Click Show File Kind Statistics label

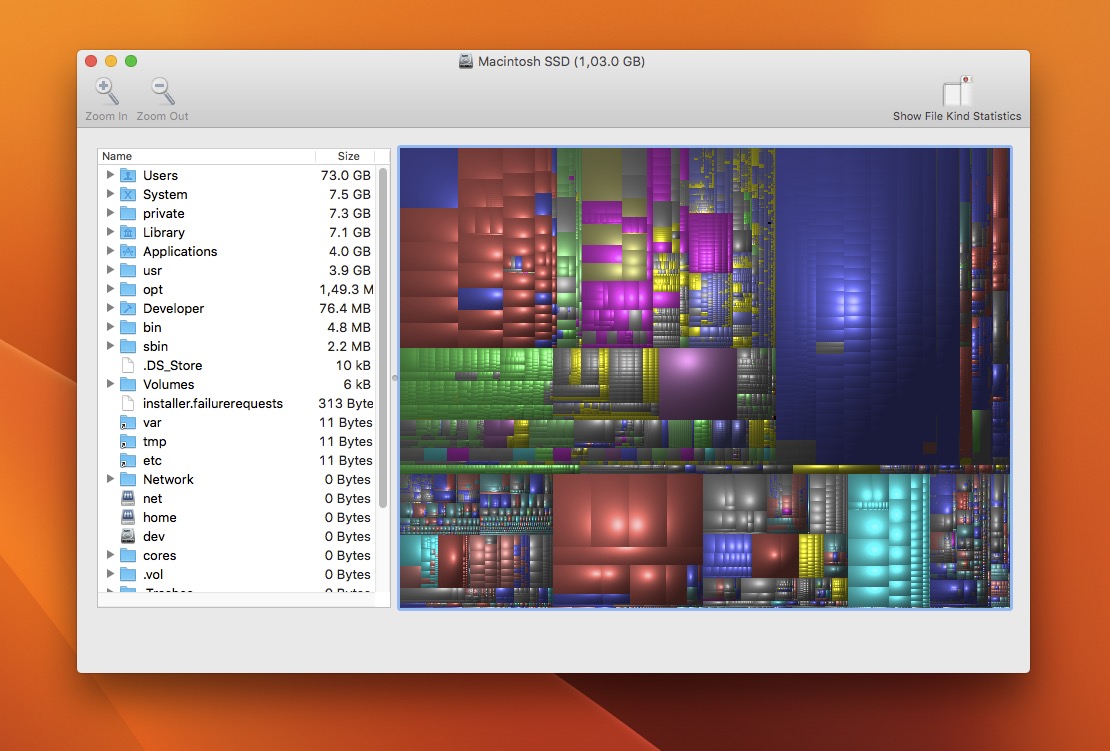[x=957, y=116]
